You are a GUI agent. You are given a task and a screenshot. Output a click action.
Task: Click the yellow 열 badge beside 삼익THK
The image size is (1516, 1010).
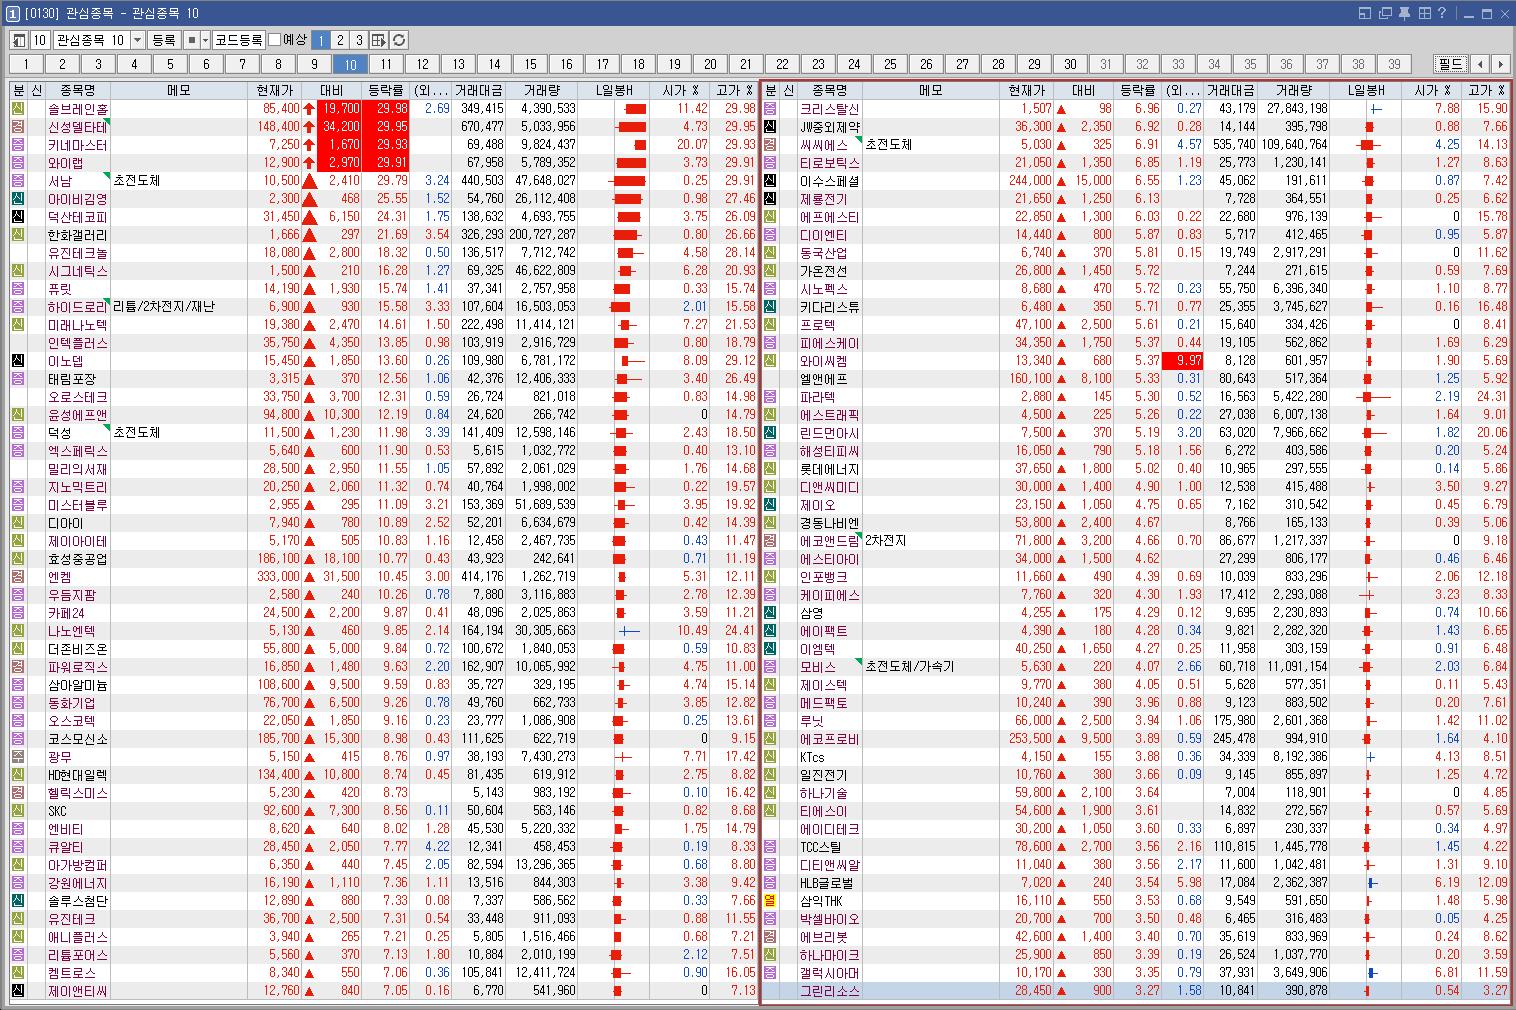770,901
